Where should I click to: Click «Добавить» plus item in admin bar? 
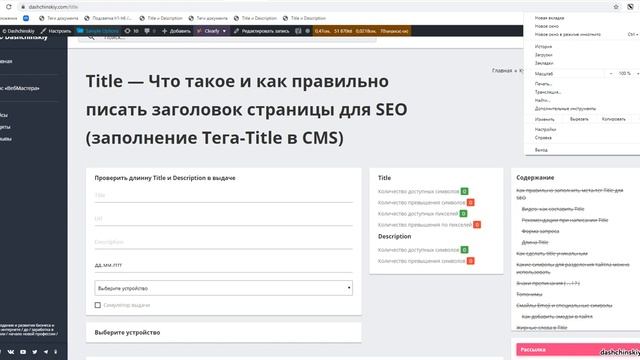(x=176, y=31)
